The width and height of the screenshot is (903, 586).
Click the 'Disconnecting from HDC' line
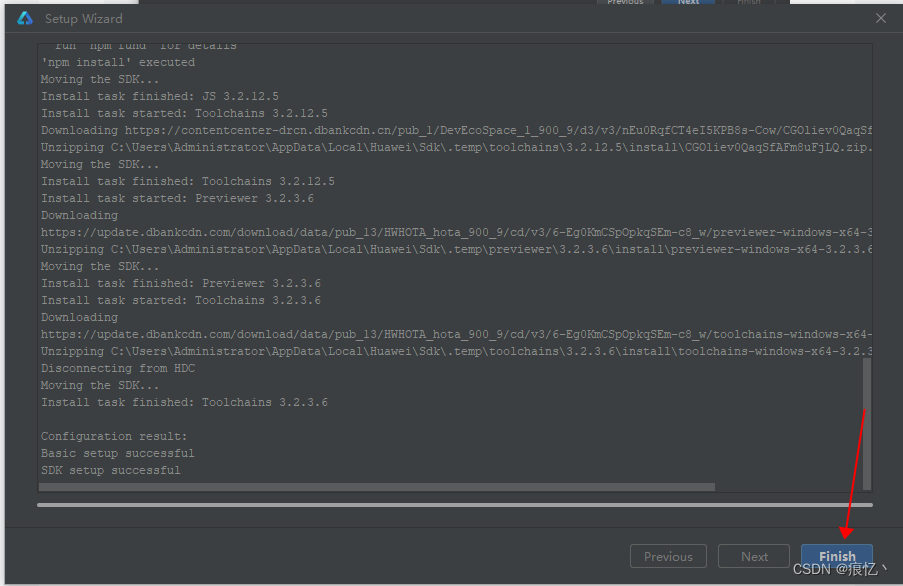tap(118, 368)
